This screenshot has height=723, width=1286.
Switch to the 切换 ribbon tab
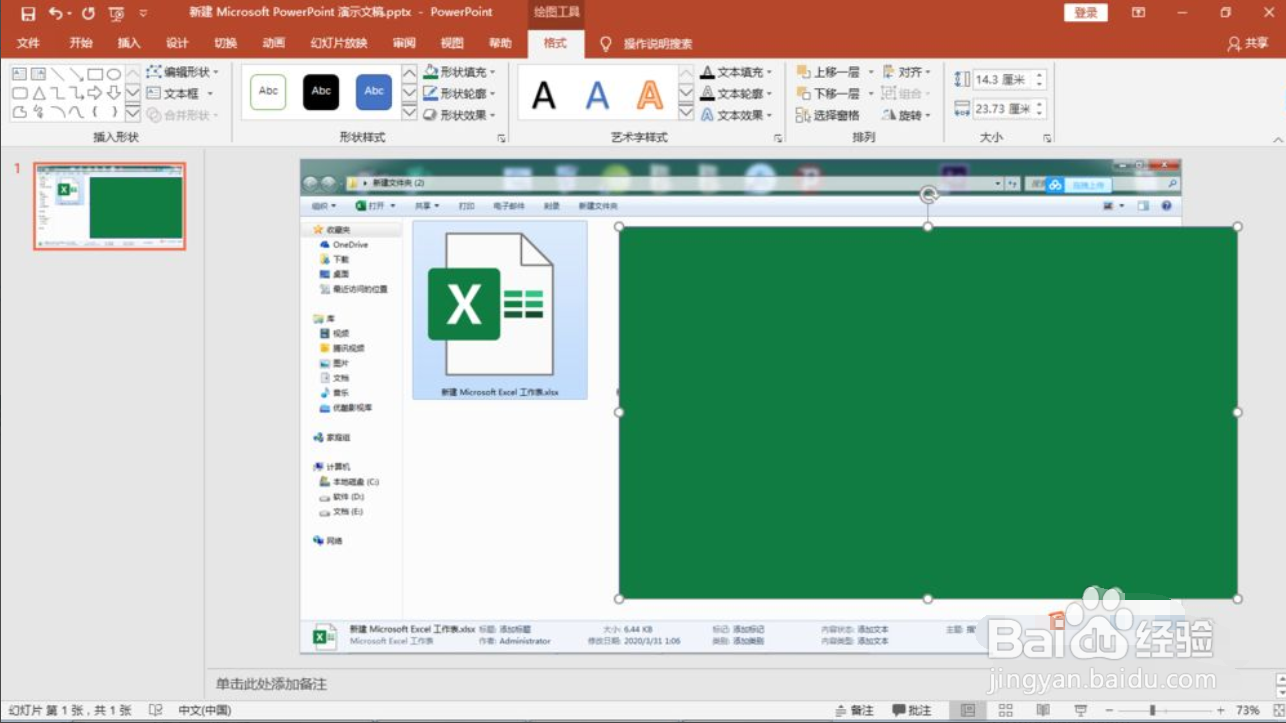click(x=226, y=43)
